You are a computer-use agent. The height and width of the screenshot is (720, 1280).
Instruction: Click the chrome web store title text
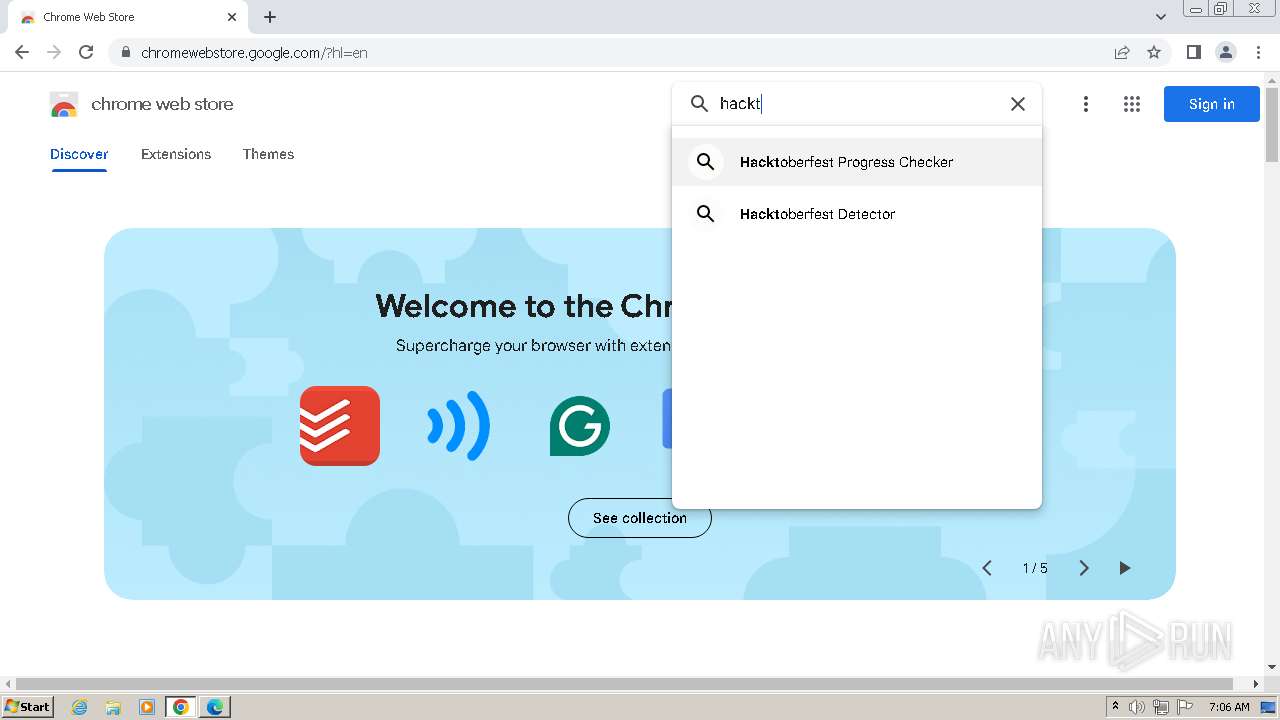pyautogui.click(x=162, y=104)
